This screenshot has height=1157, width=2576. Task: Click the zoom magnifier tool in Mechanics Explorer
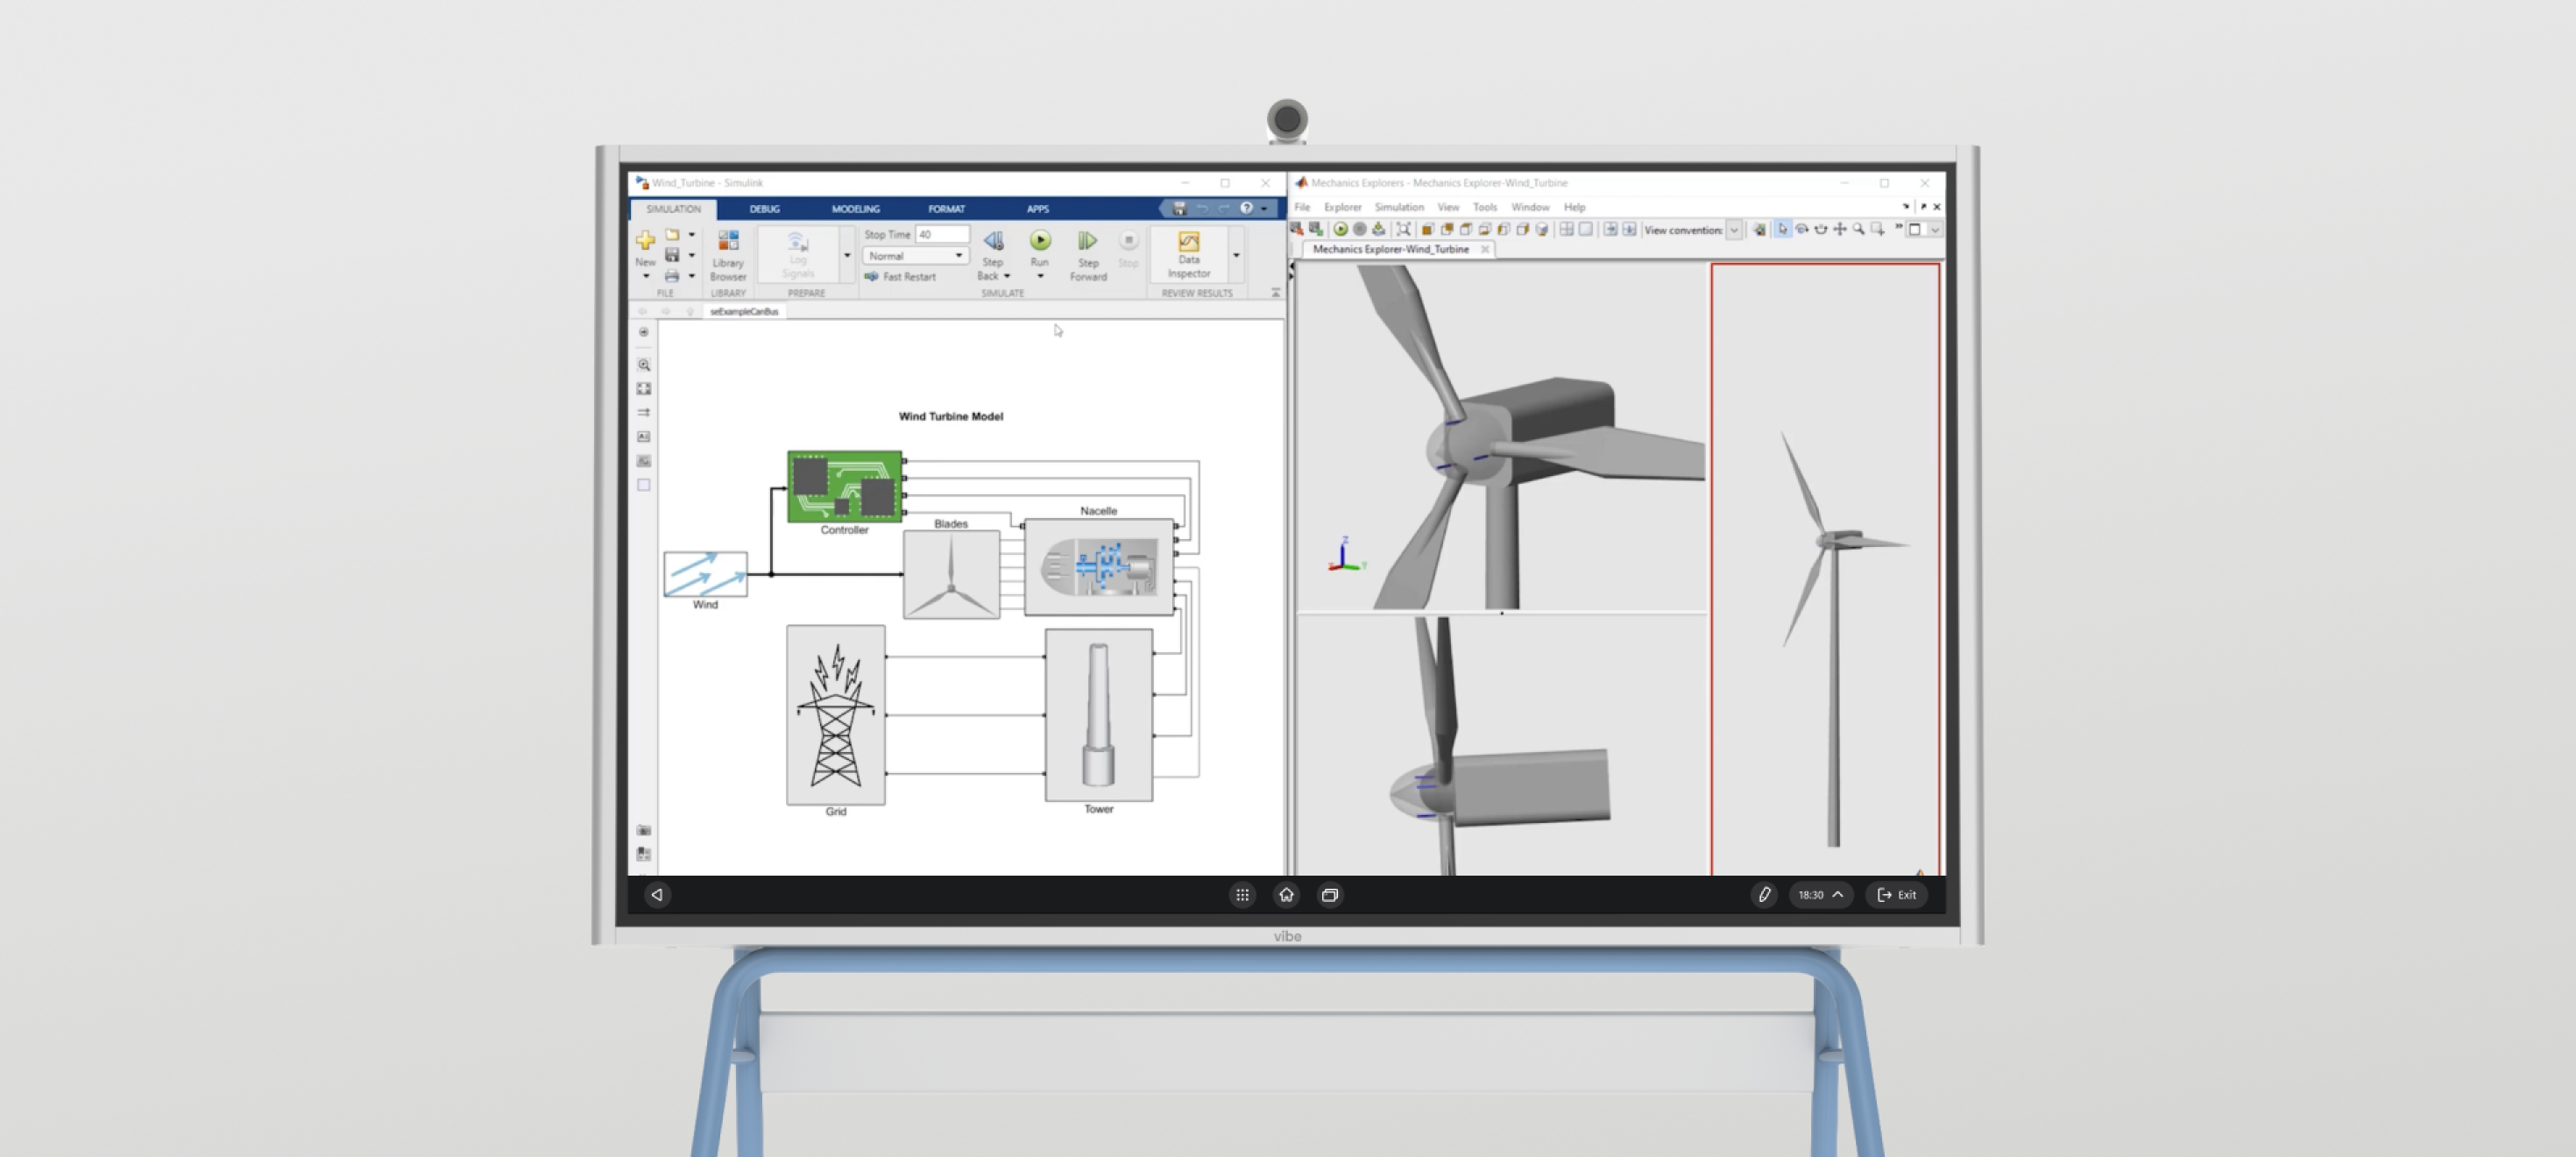coord(1858,230)
